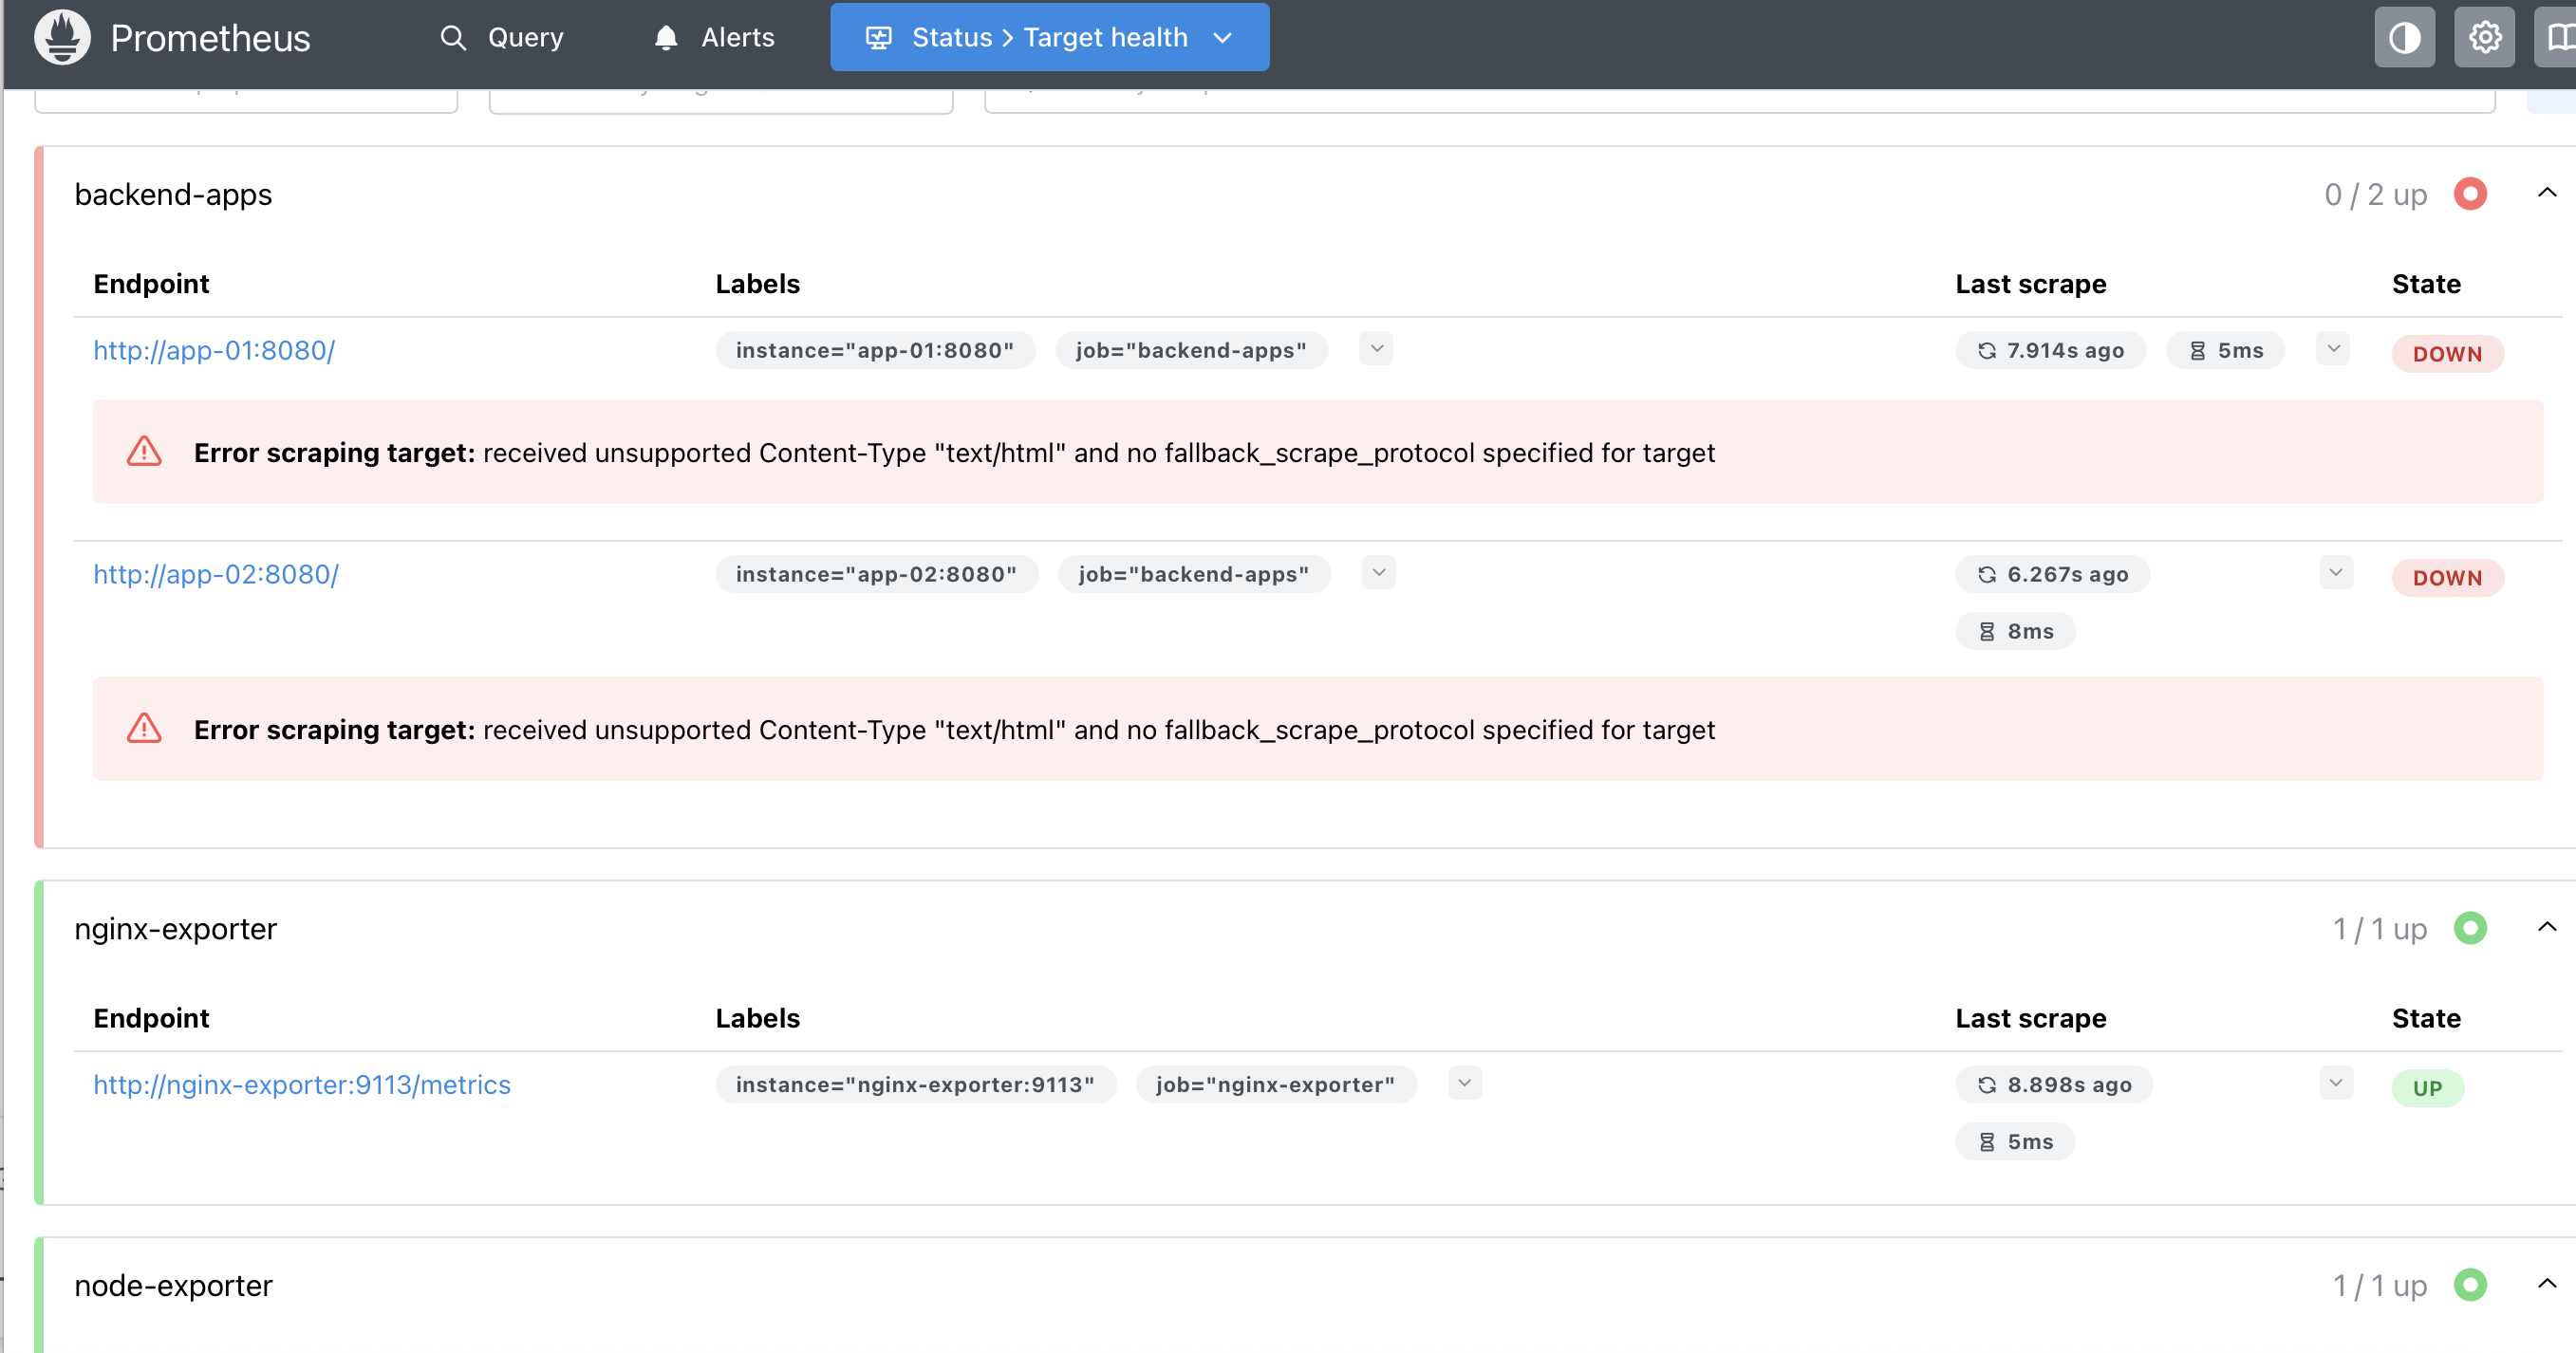Click the "0 / 2 up" count text
The image size is (2576, 1353).
pyautogui.click(x=2374, y=194)
